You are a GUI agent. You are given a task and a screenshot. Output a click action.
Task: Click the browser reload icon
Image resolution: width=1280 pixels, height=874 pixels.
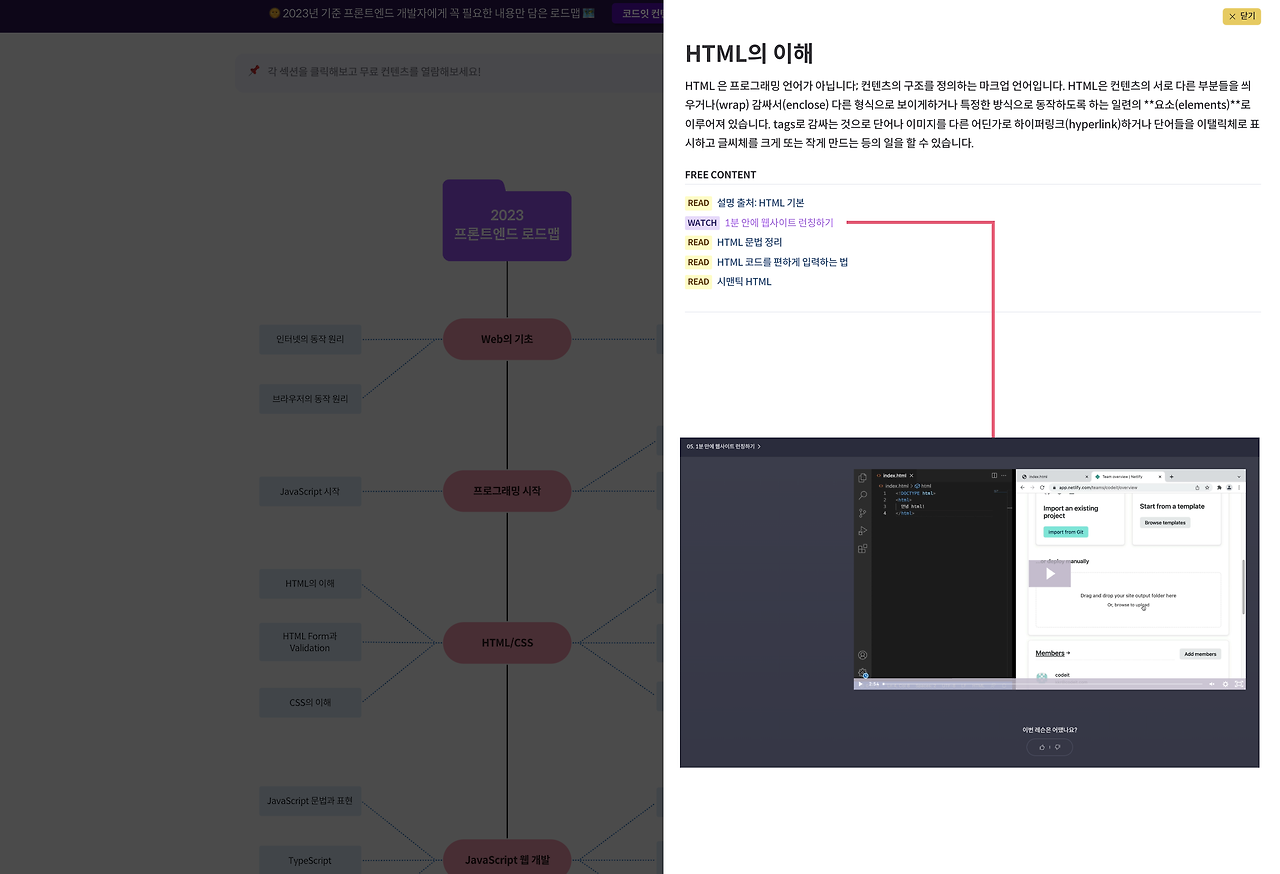[1042, 487]
